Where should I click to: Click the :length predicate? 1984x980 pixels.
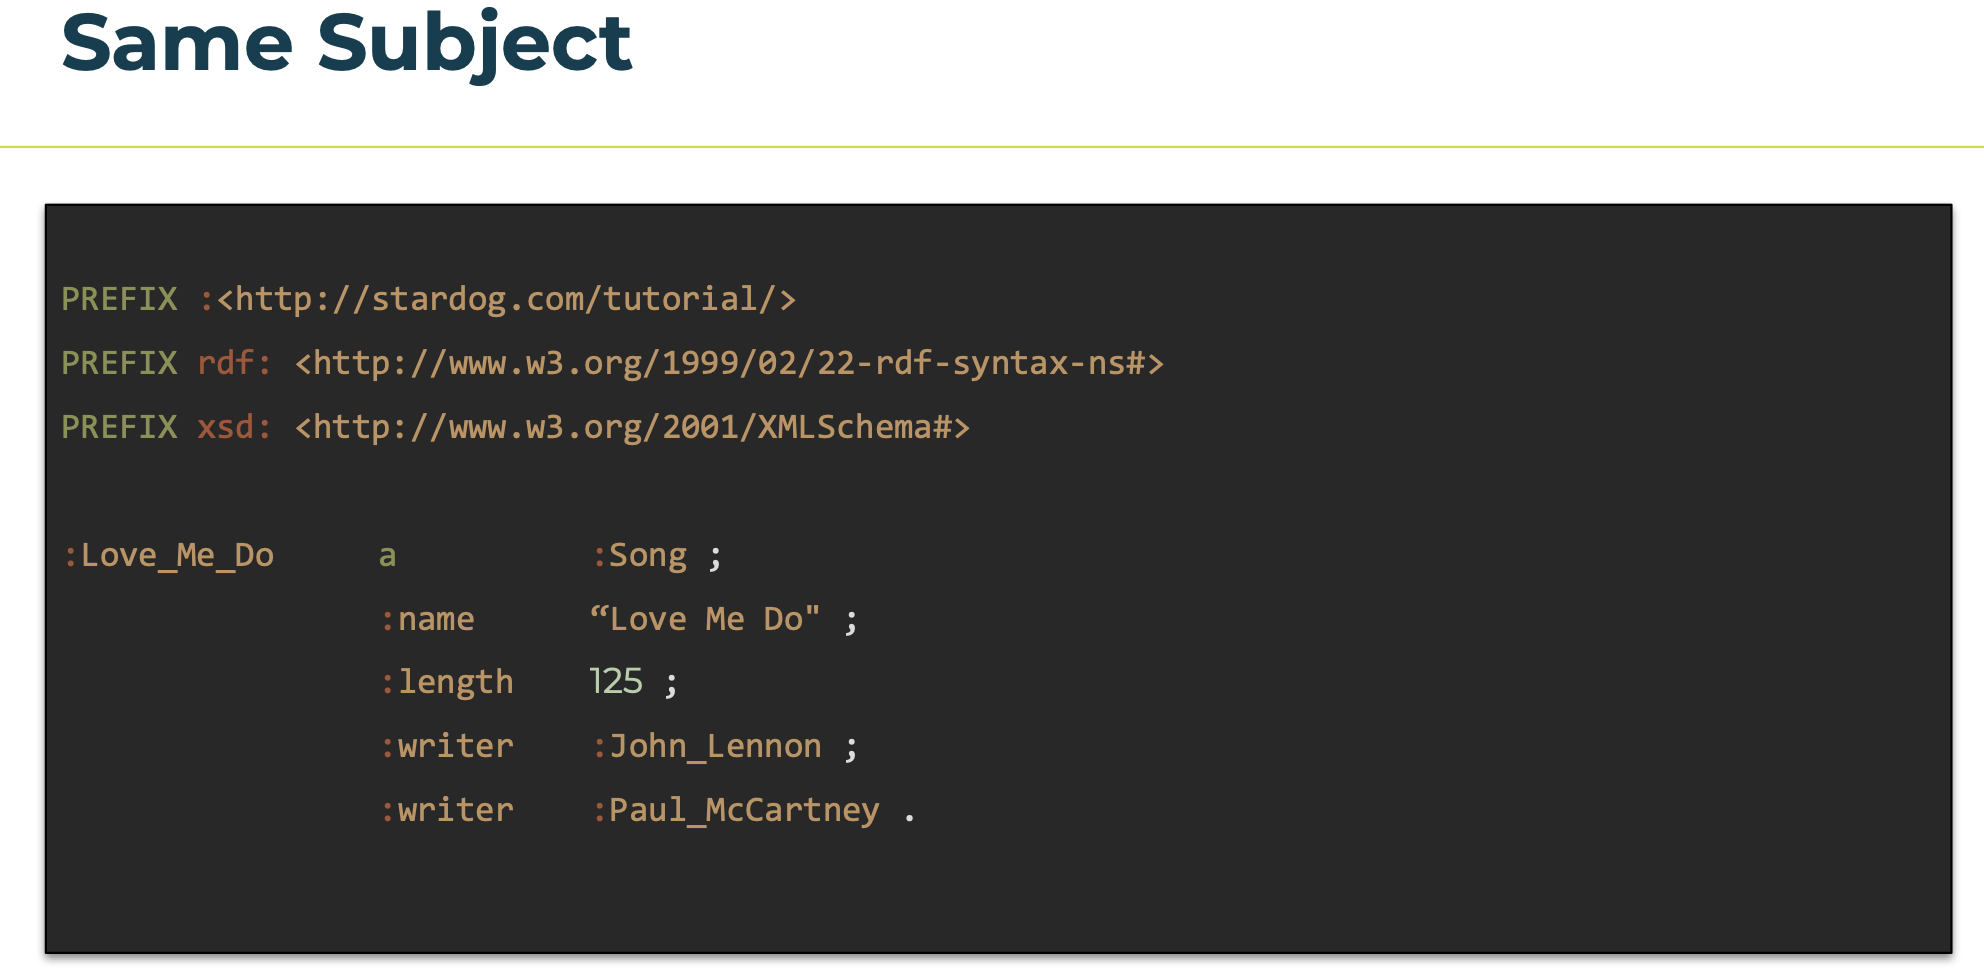(x=447, y=683)
